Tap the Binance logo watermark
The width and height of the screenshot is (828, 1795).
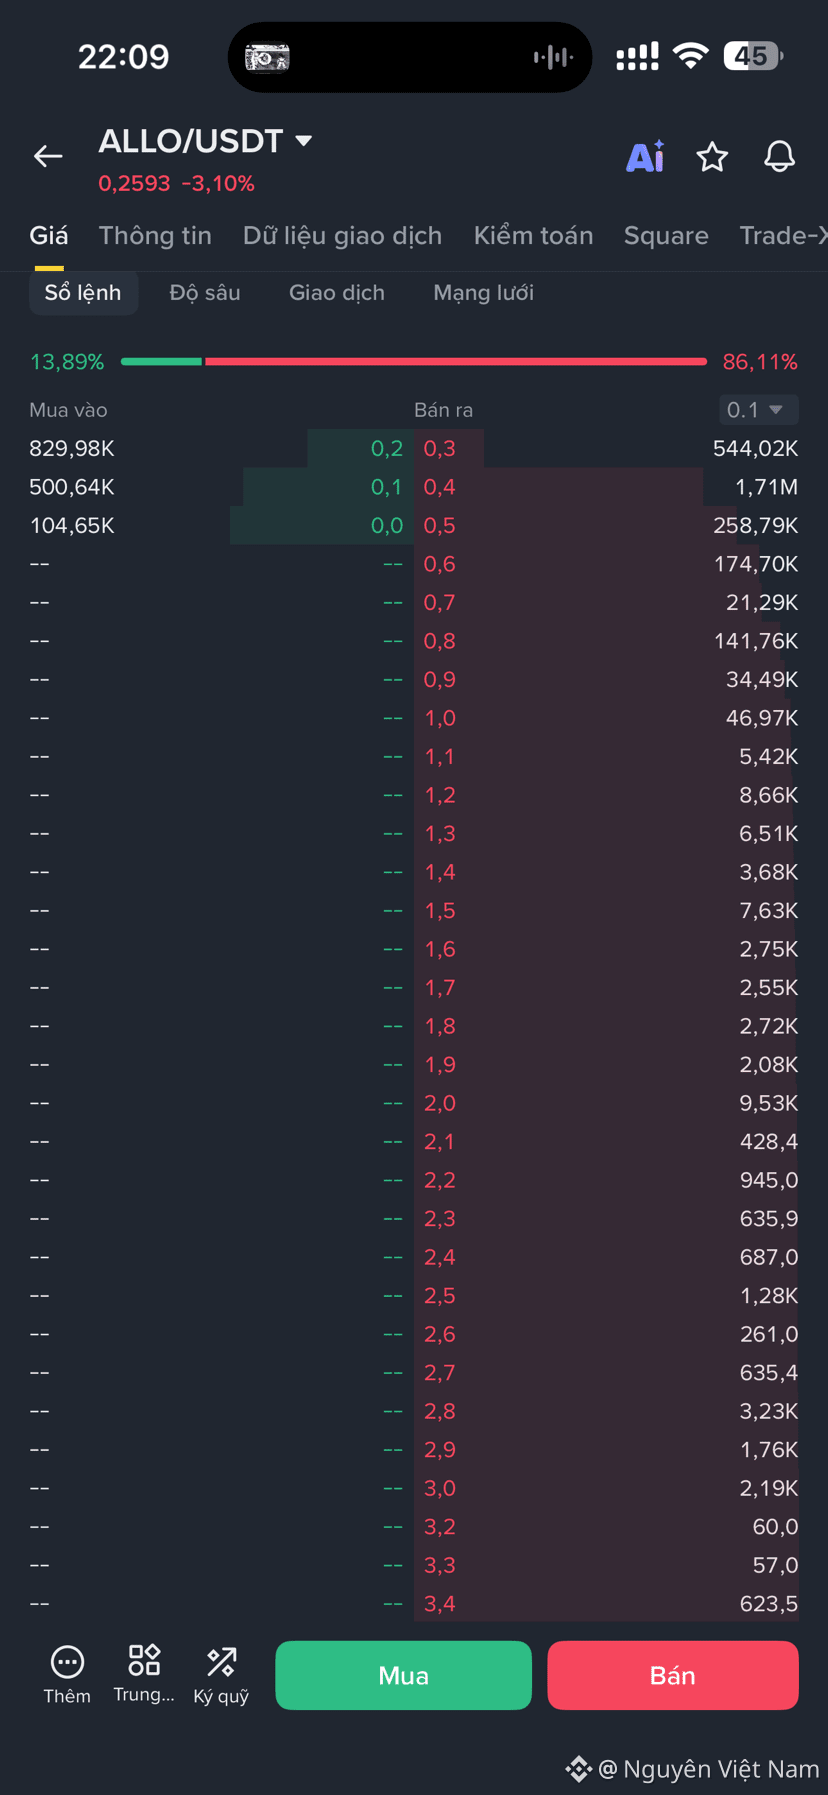(578, 1769)
